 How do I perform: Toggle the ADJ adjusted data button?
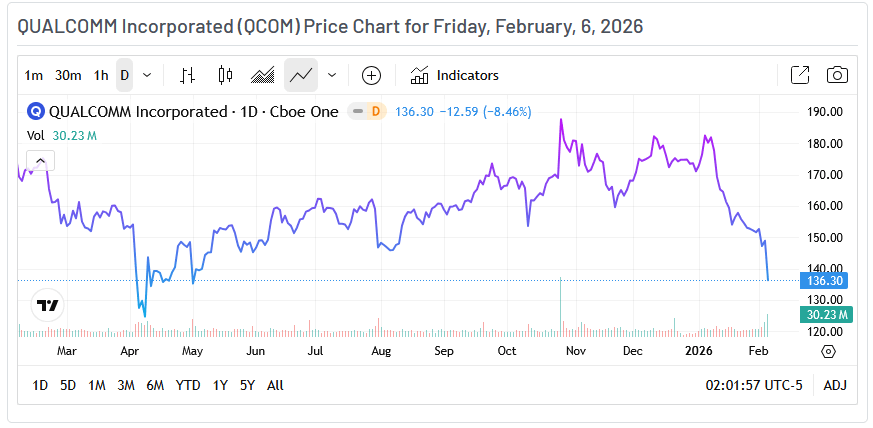tap(834, 385)
